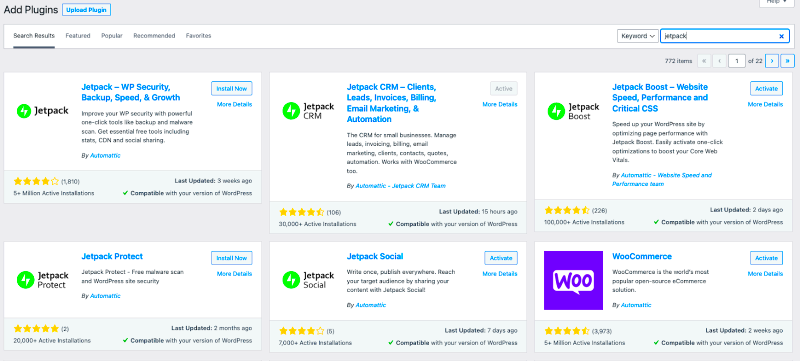The width and height of the screenshot is (800, 361).
Task: Activate the Jetpack Social plugin
Action: (x=501, y=257)
